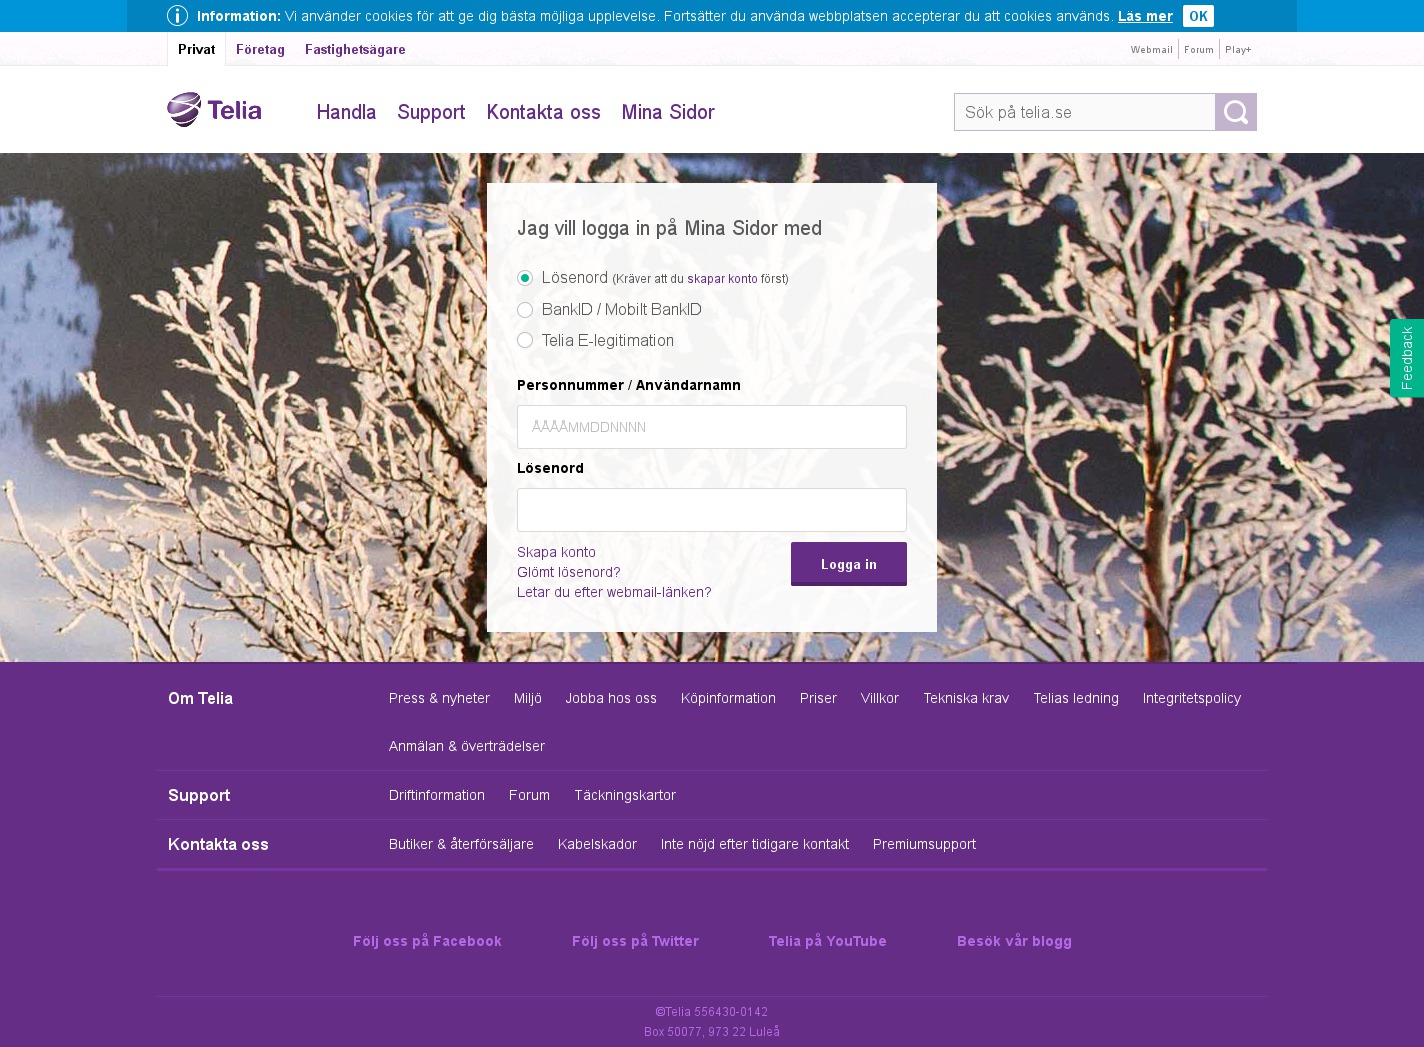Click the Skapa konto link
This screenshot has width=1424, height=1047.
[x=556, y=552]
